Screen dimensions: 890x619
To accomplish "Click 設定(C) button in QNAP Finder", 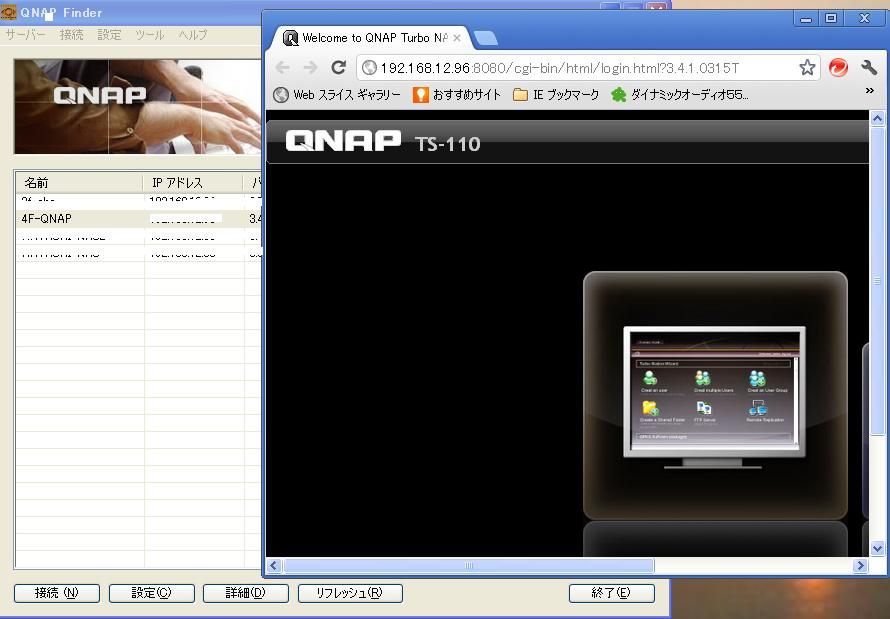I will pos(152,593).
